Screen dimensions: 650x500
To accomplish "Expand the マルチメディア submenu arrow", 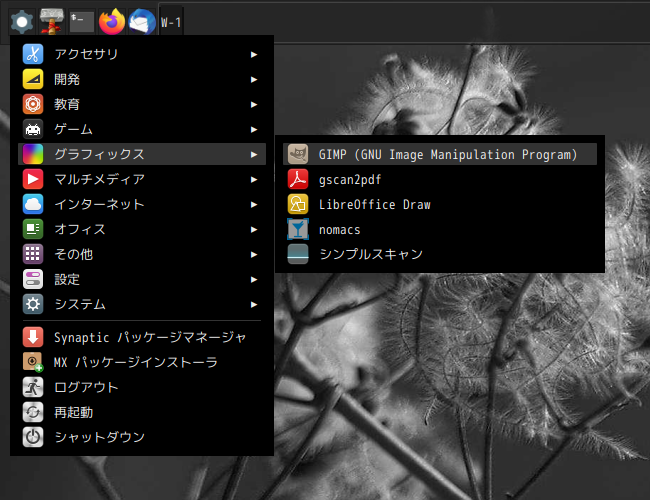I will (254, 180).
